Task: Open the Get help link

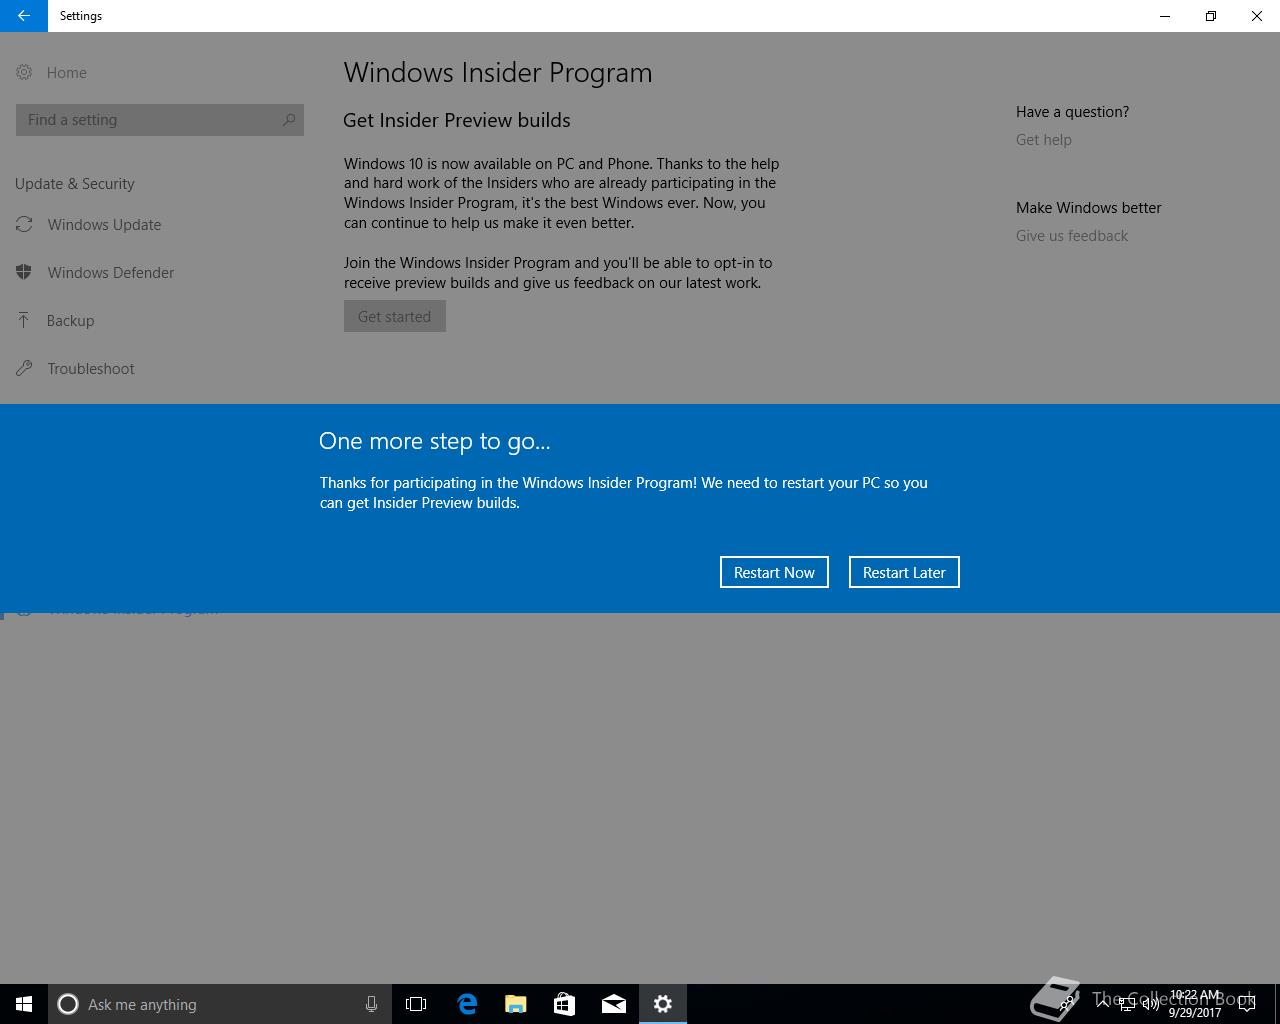Action: pos(1043,140)
